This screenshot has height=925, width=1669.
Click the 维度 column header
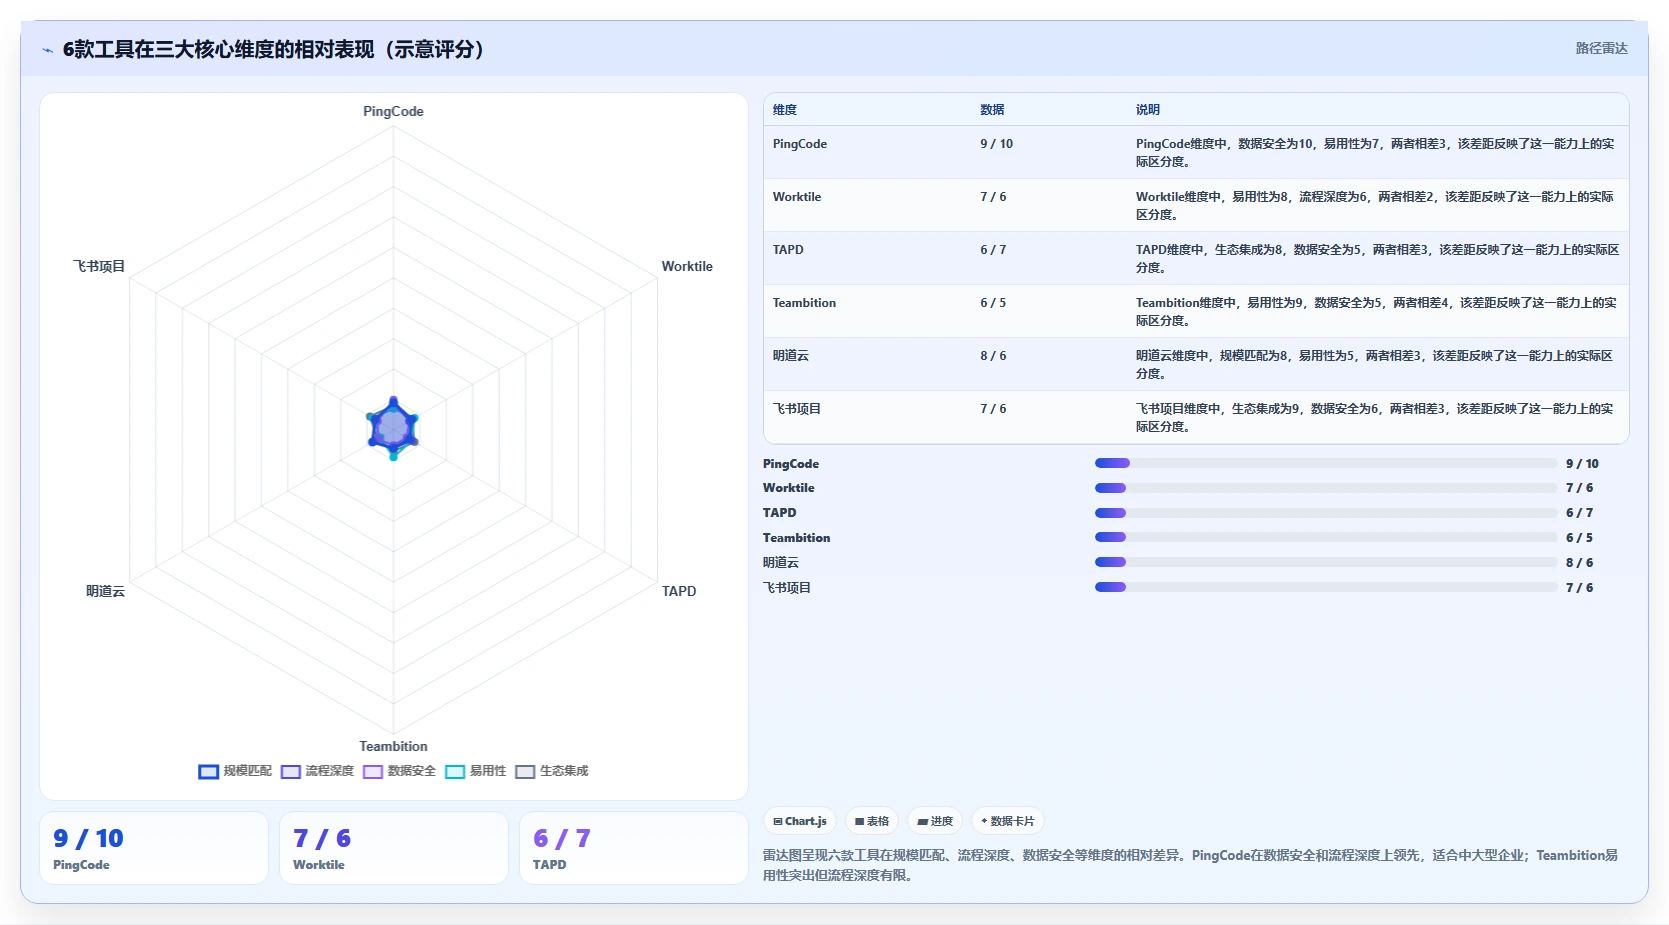(785, 110)
